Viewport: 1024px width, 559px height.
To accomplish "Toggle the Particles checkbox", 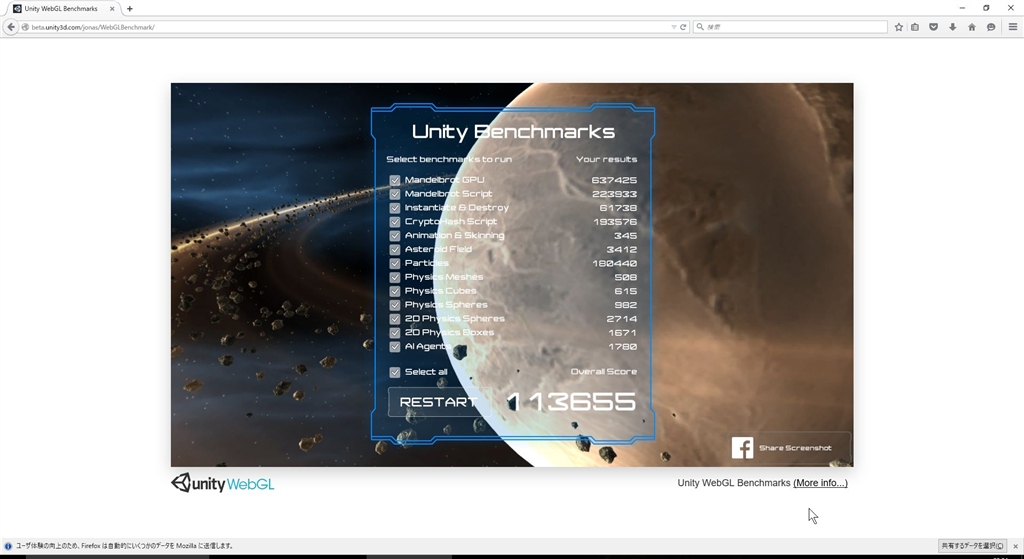I will point(394,263).
